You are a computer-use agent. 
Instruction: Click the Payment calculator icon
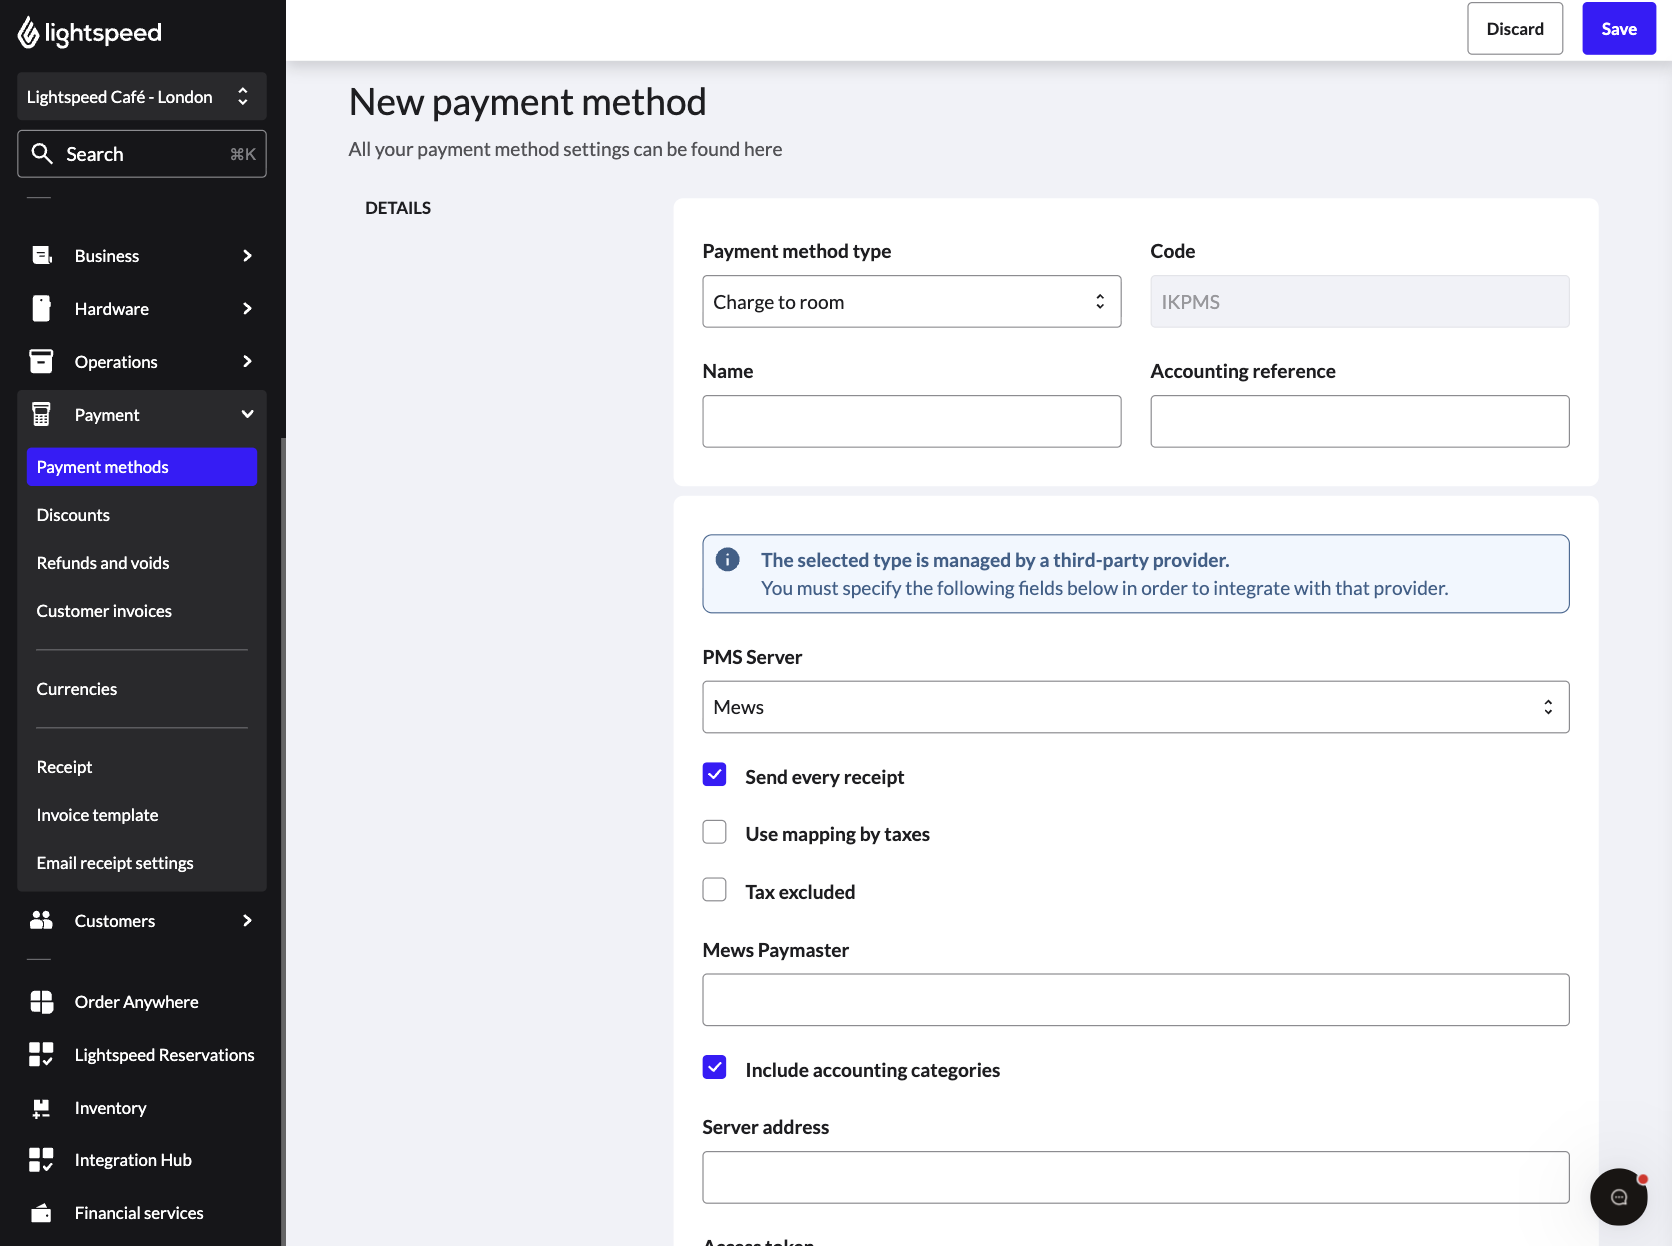coord(41,414)
